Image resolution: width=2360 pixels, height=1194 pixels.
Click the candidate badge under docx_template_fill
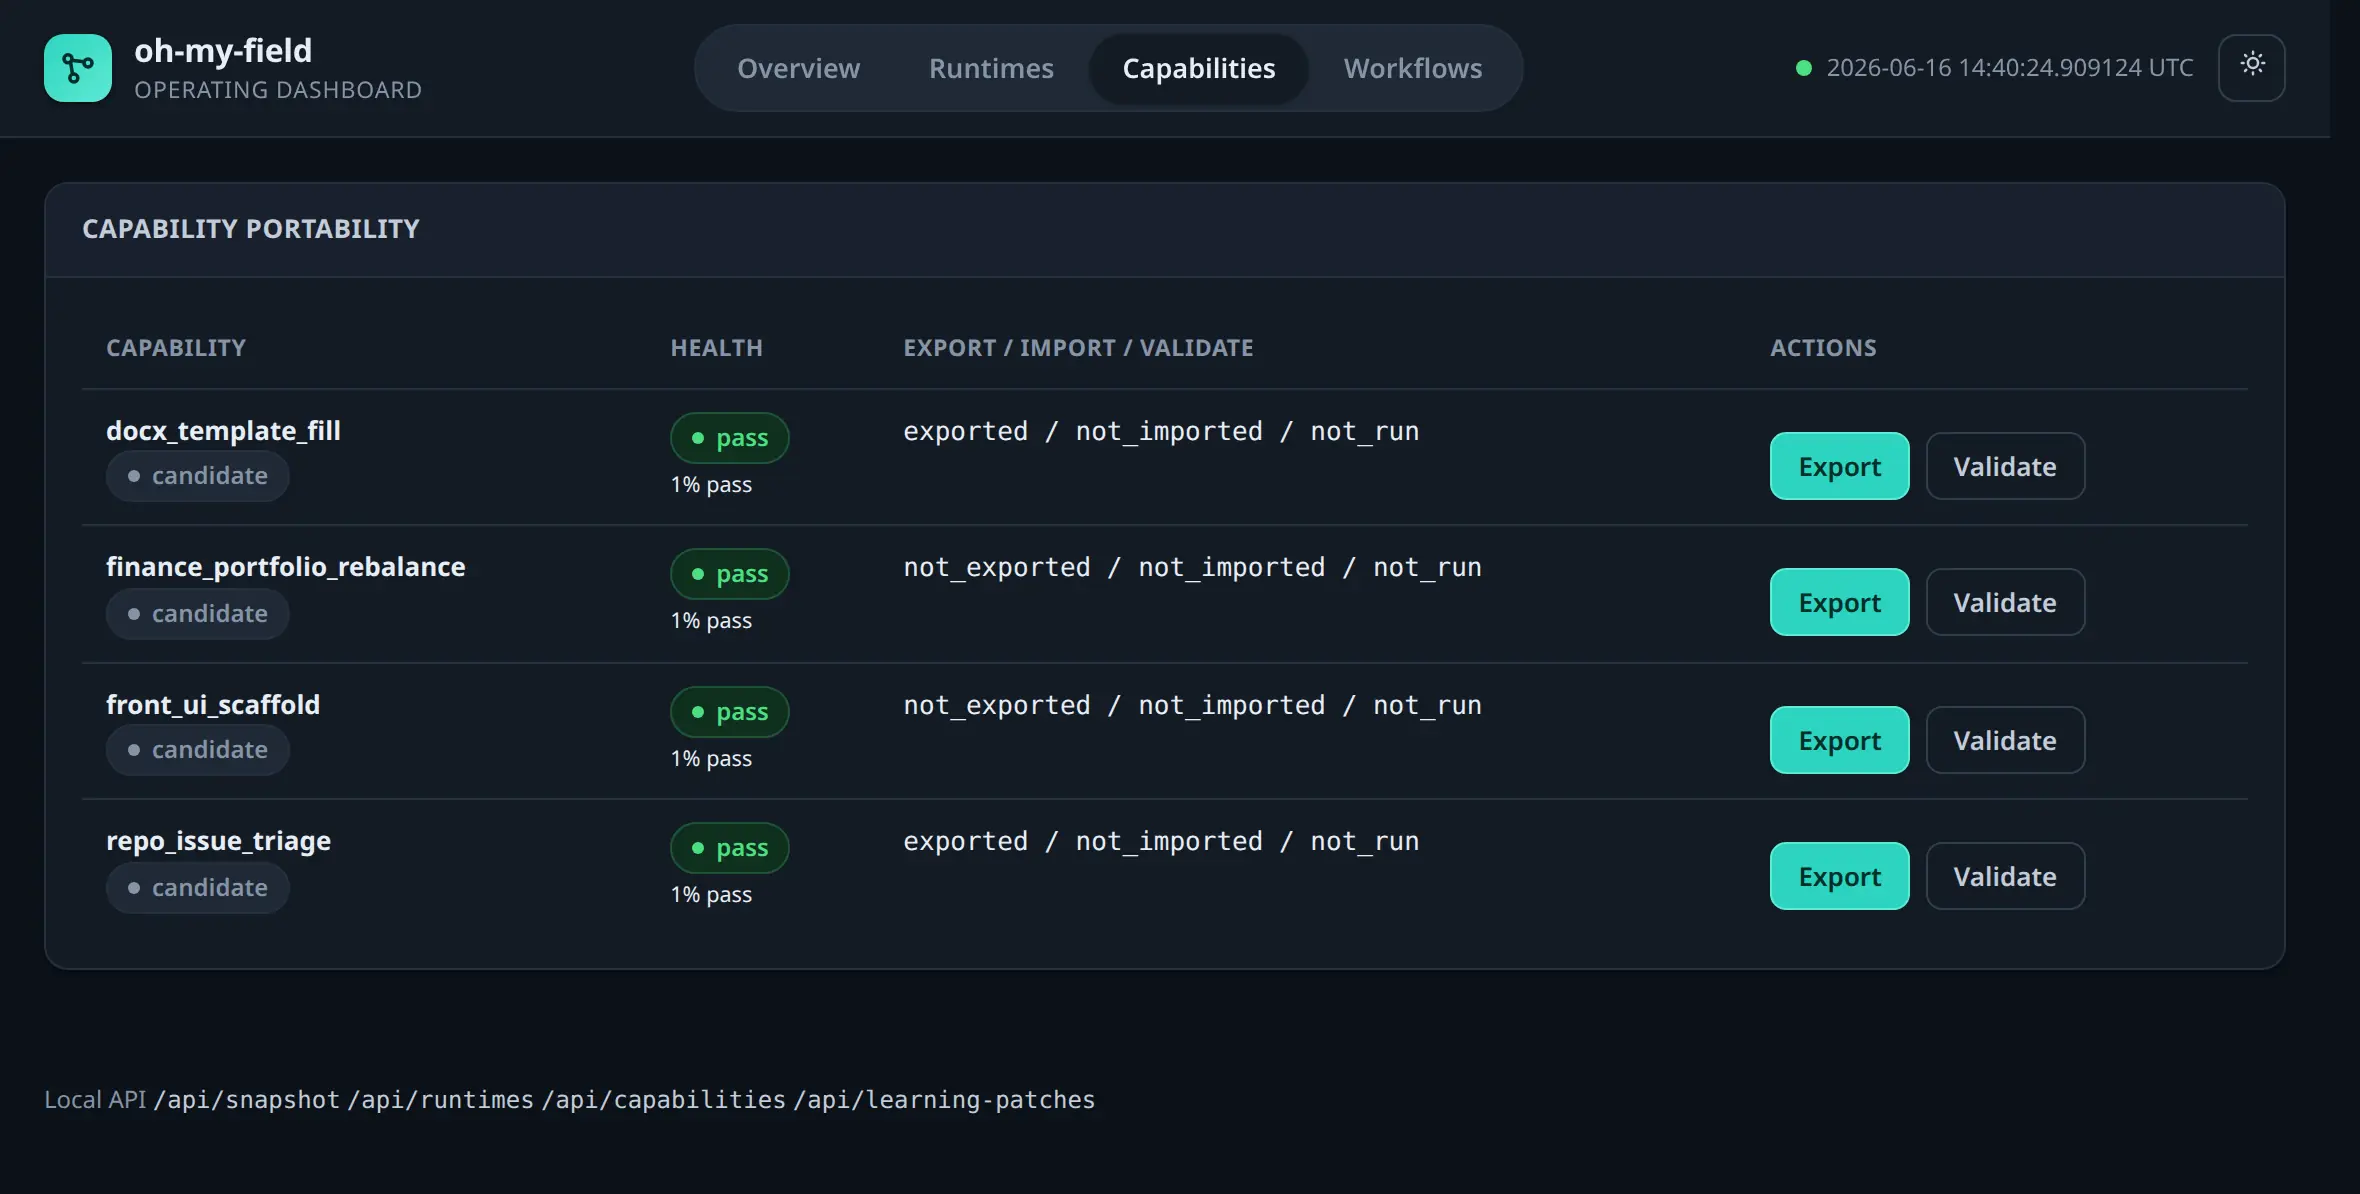[x=198, y=476]
